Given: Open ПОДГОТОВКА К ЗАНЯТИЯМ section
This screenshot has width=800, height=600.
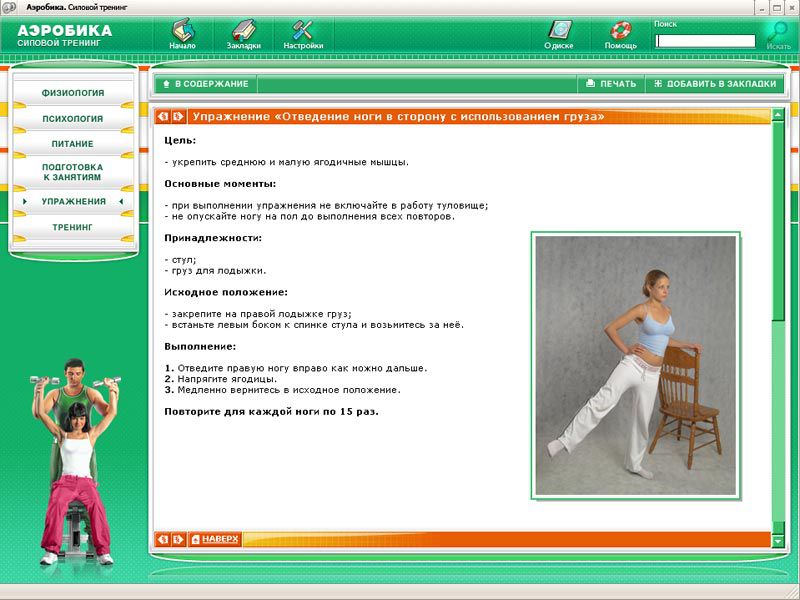Looking at the screenshot, I should pos(73,172).
